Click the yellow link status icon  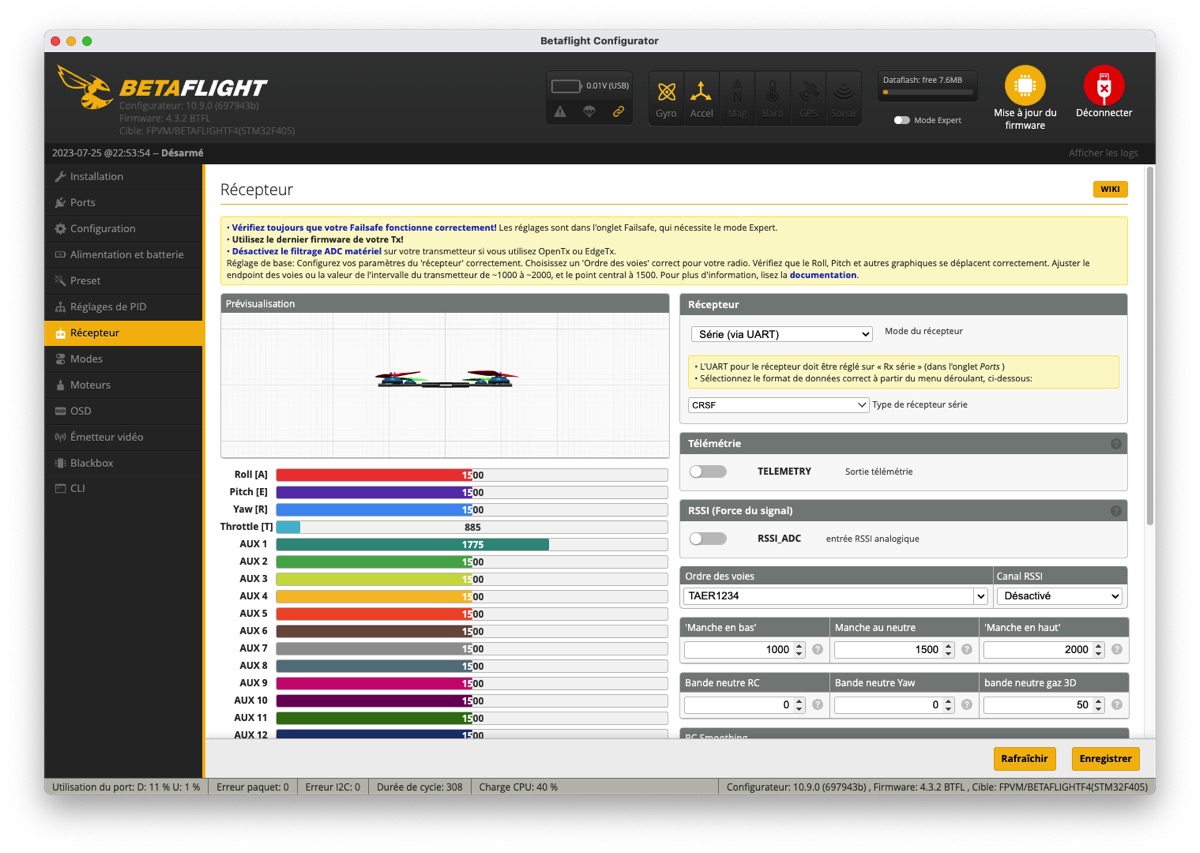tap(618, 112)
